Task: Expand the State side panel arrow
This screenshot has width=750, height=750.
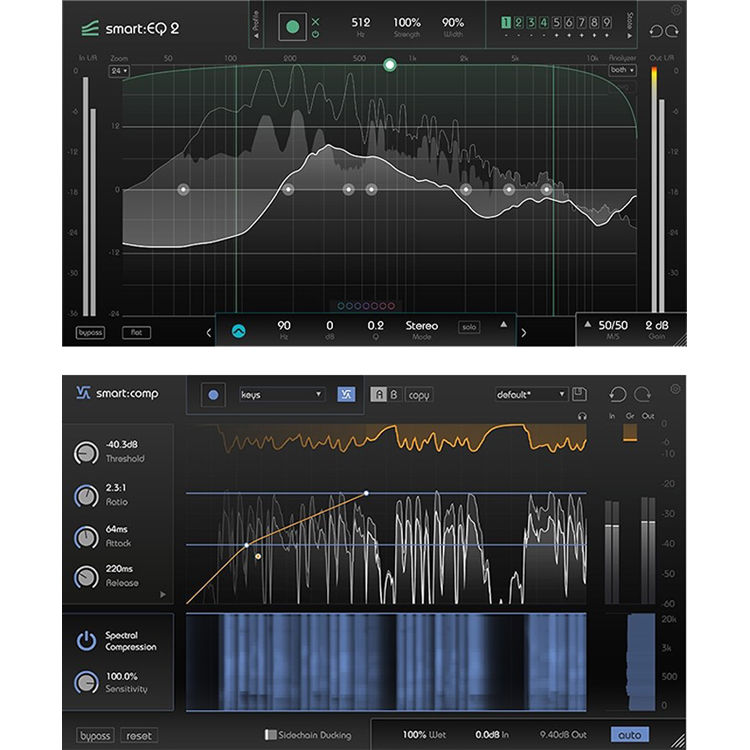Action: click(x=629, y=35)
